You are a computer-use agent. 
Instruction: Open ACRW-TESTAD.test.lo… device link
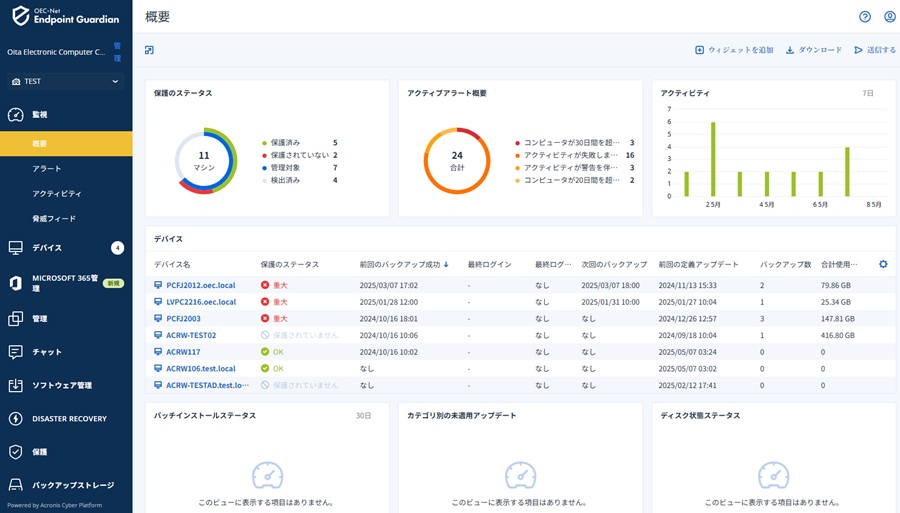pyautogui.click(x=208, y=385)
